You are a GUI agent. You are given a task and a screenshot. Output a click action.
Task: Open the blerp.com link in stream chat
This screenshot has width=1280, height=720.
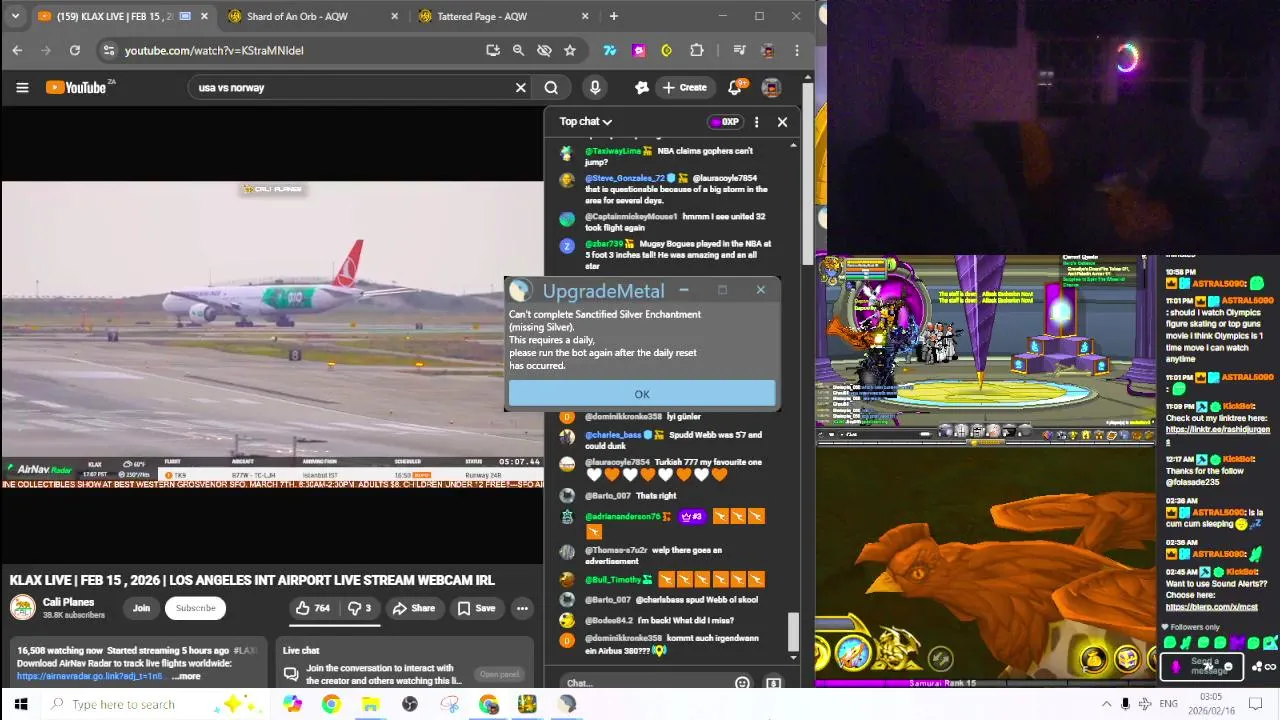[1211, 607]
